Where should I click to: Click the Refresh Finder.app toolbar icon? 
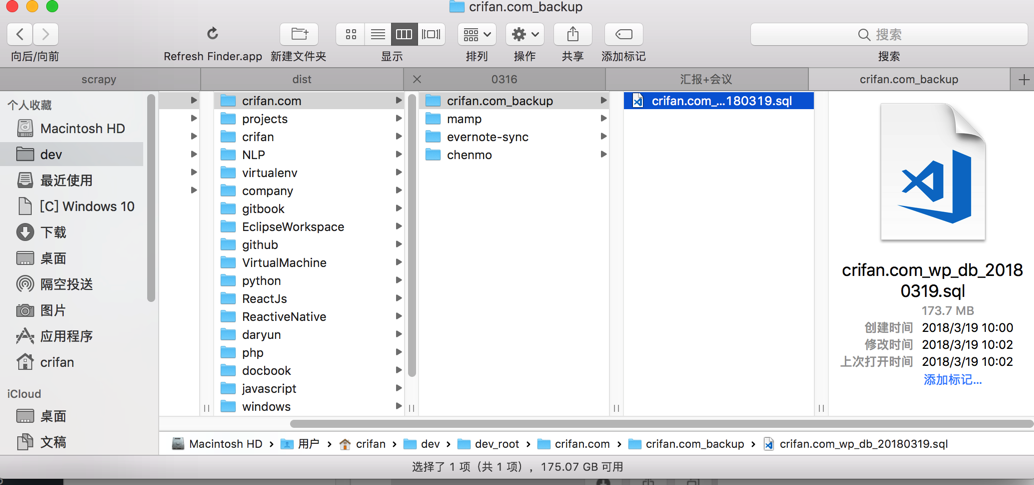click(x=212, y=34)
